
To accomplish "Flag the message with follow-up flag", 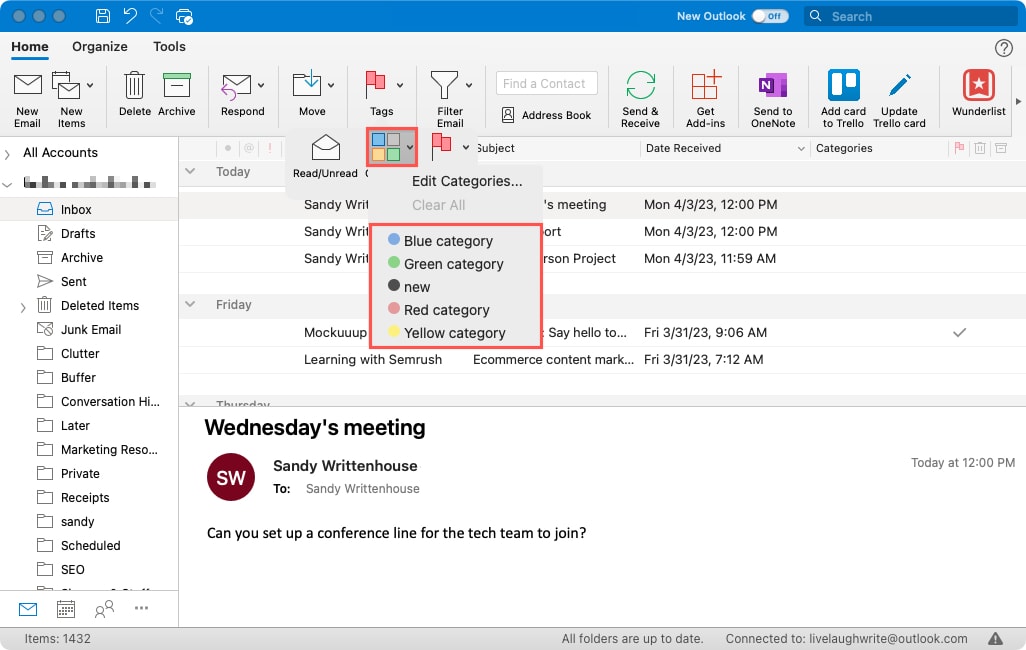I will [443, 145].
